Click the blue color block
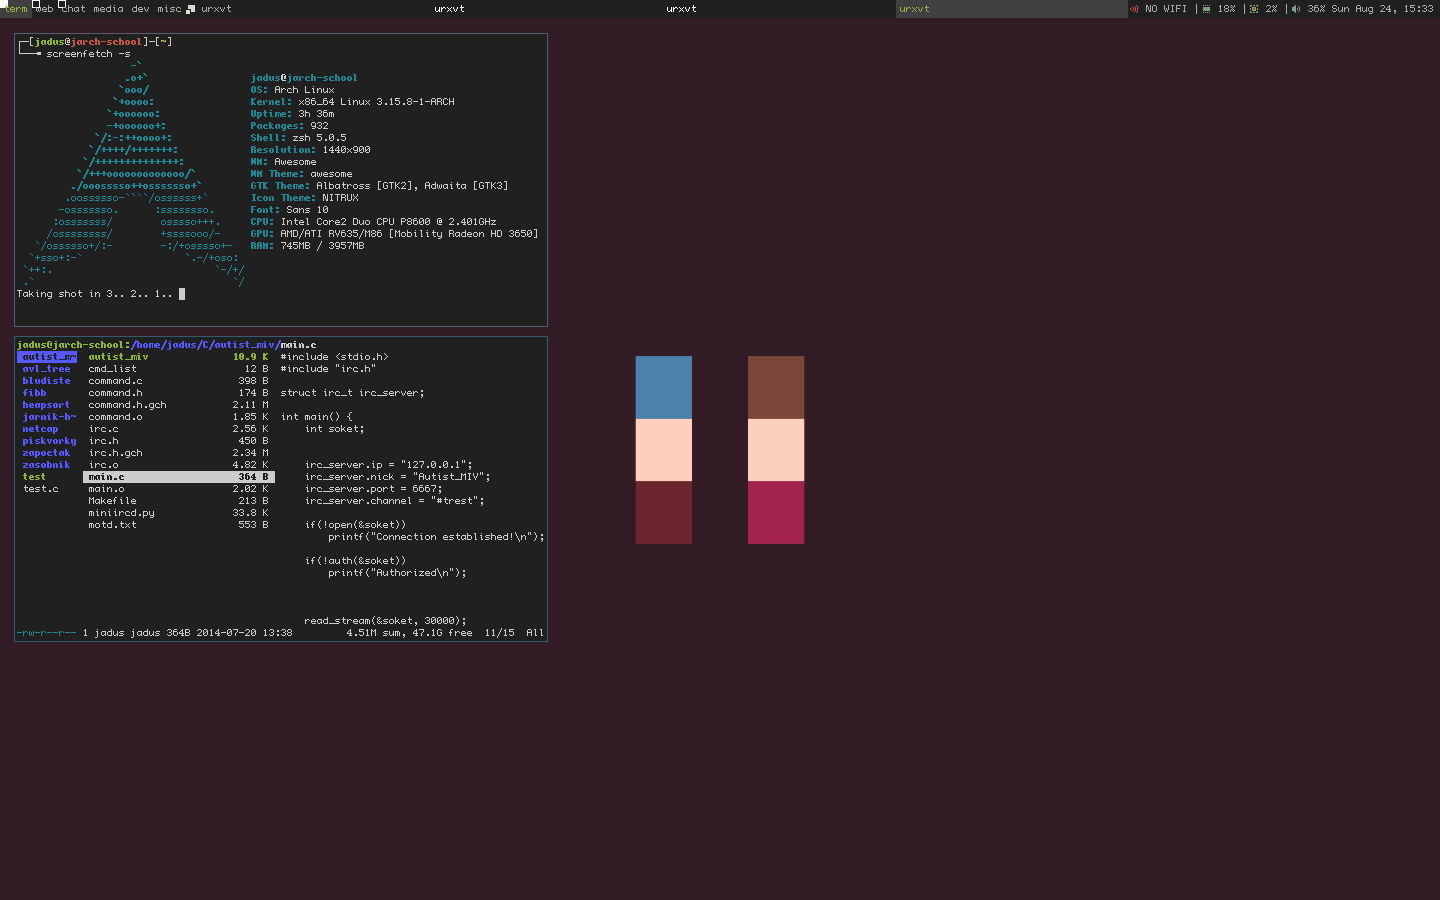Viewport: 1440px width, 900px height. click(664, 387)
